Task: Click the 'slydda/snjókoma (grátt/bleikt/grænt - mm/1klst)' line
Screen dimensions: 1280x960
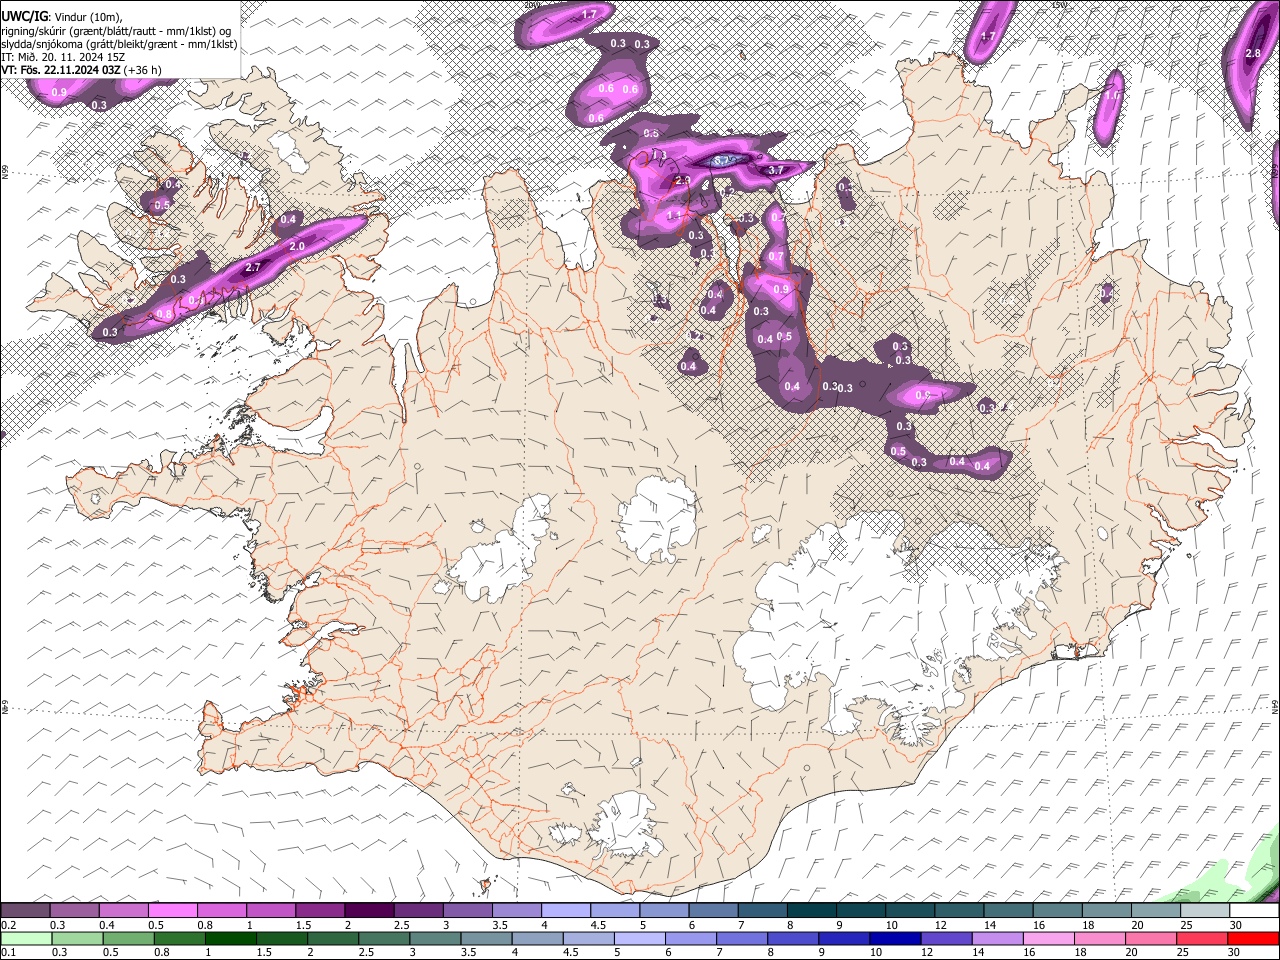Action: pyautogui.click(x=119, y=44)
